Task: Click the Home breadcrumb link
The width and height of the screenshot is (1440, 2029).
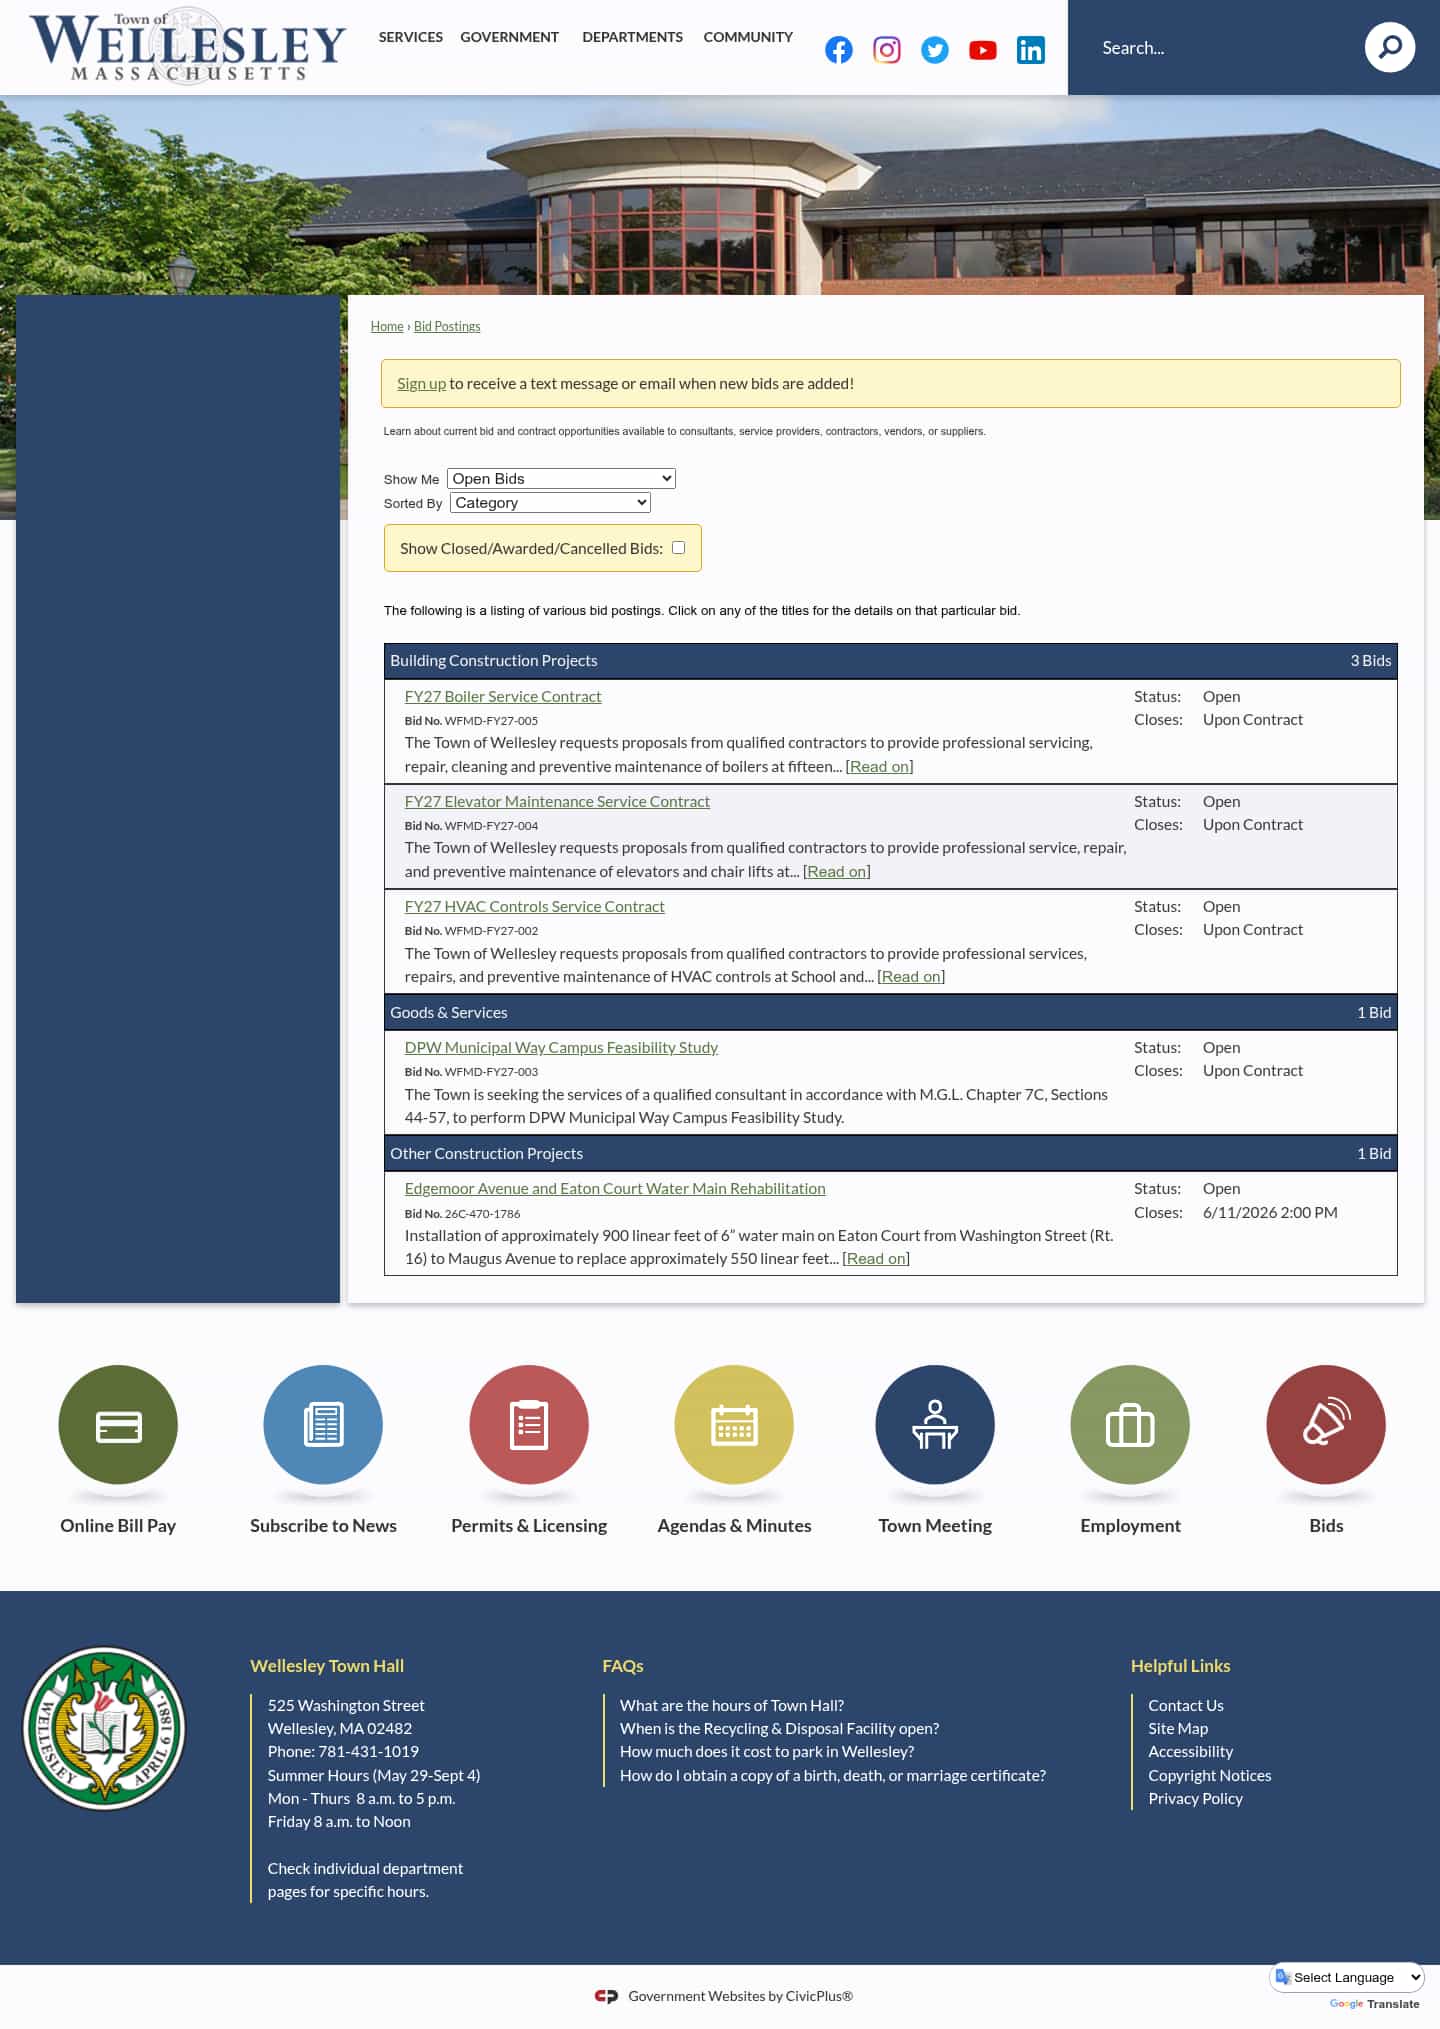Action: (387, 326)
